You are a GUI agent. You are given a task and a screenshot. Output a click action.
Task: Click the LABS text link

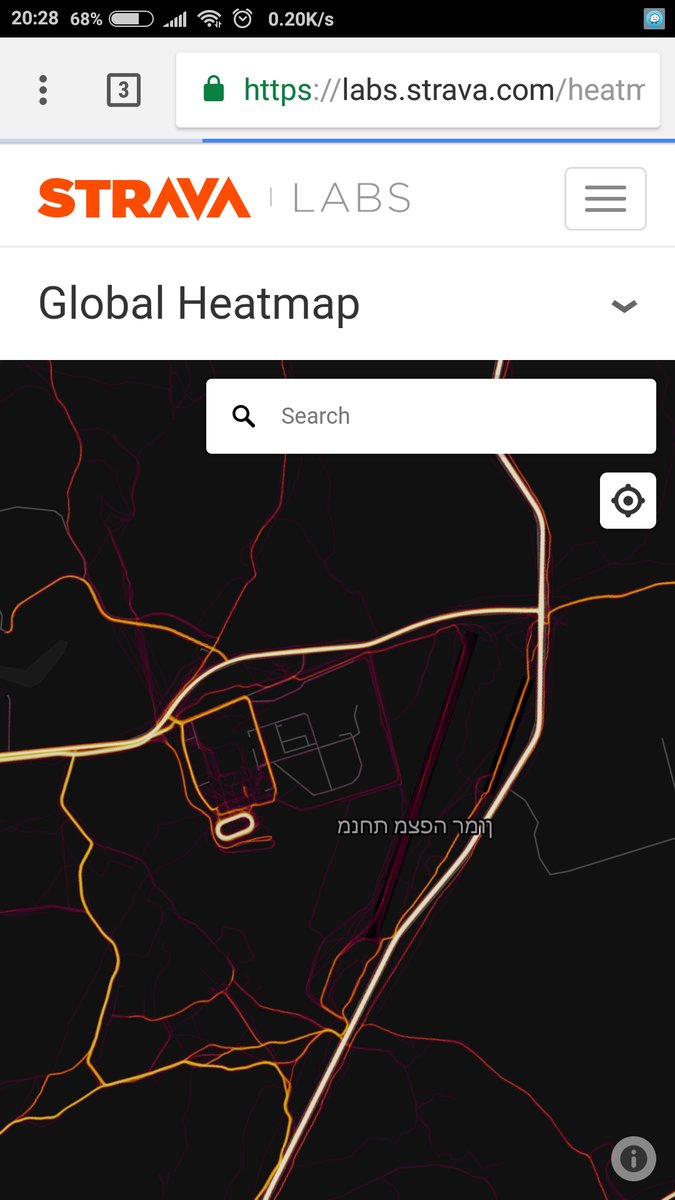[x=351, y=198]
